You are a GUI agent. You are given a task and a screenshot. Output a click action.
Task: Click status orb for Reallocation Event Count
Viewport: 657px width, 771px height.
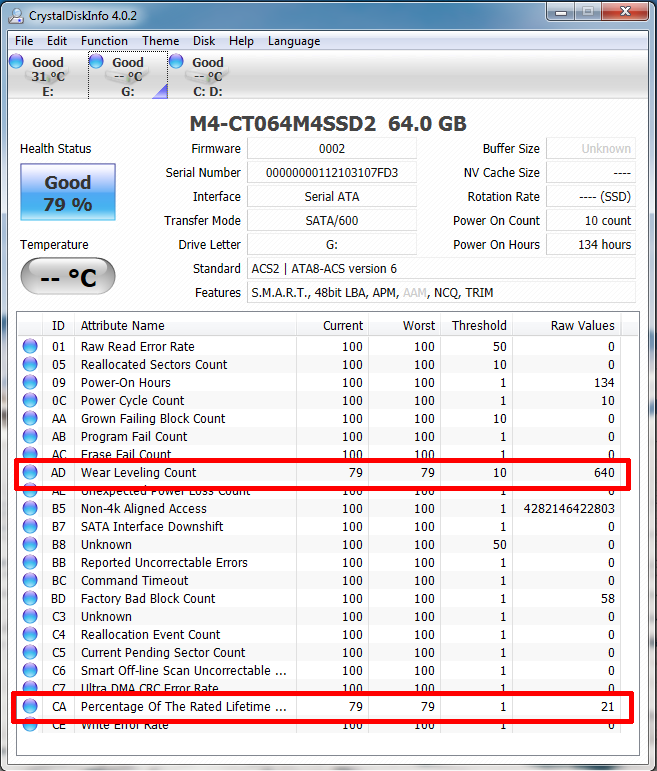(x=30, y=634)
